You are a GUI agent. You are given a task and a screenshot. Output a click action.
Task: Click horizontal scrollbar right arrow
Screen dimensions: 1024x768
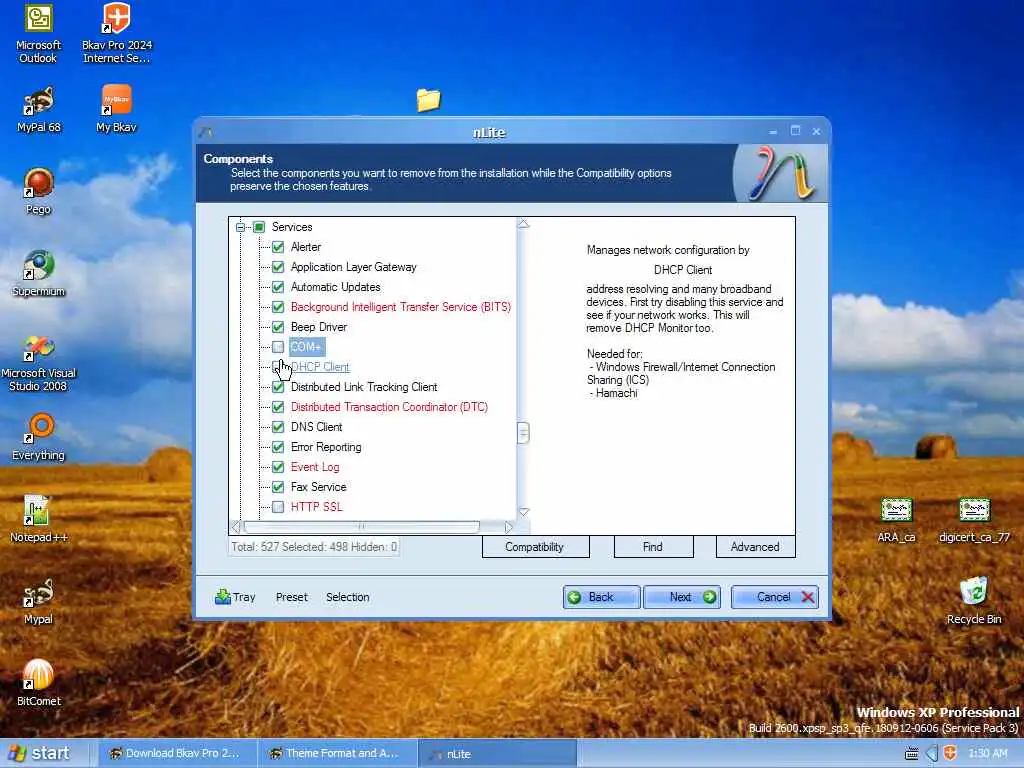[509, 526]
